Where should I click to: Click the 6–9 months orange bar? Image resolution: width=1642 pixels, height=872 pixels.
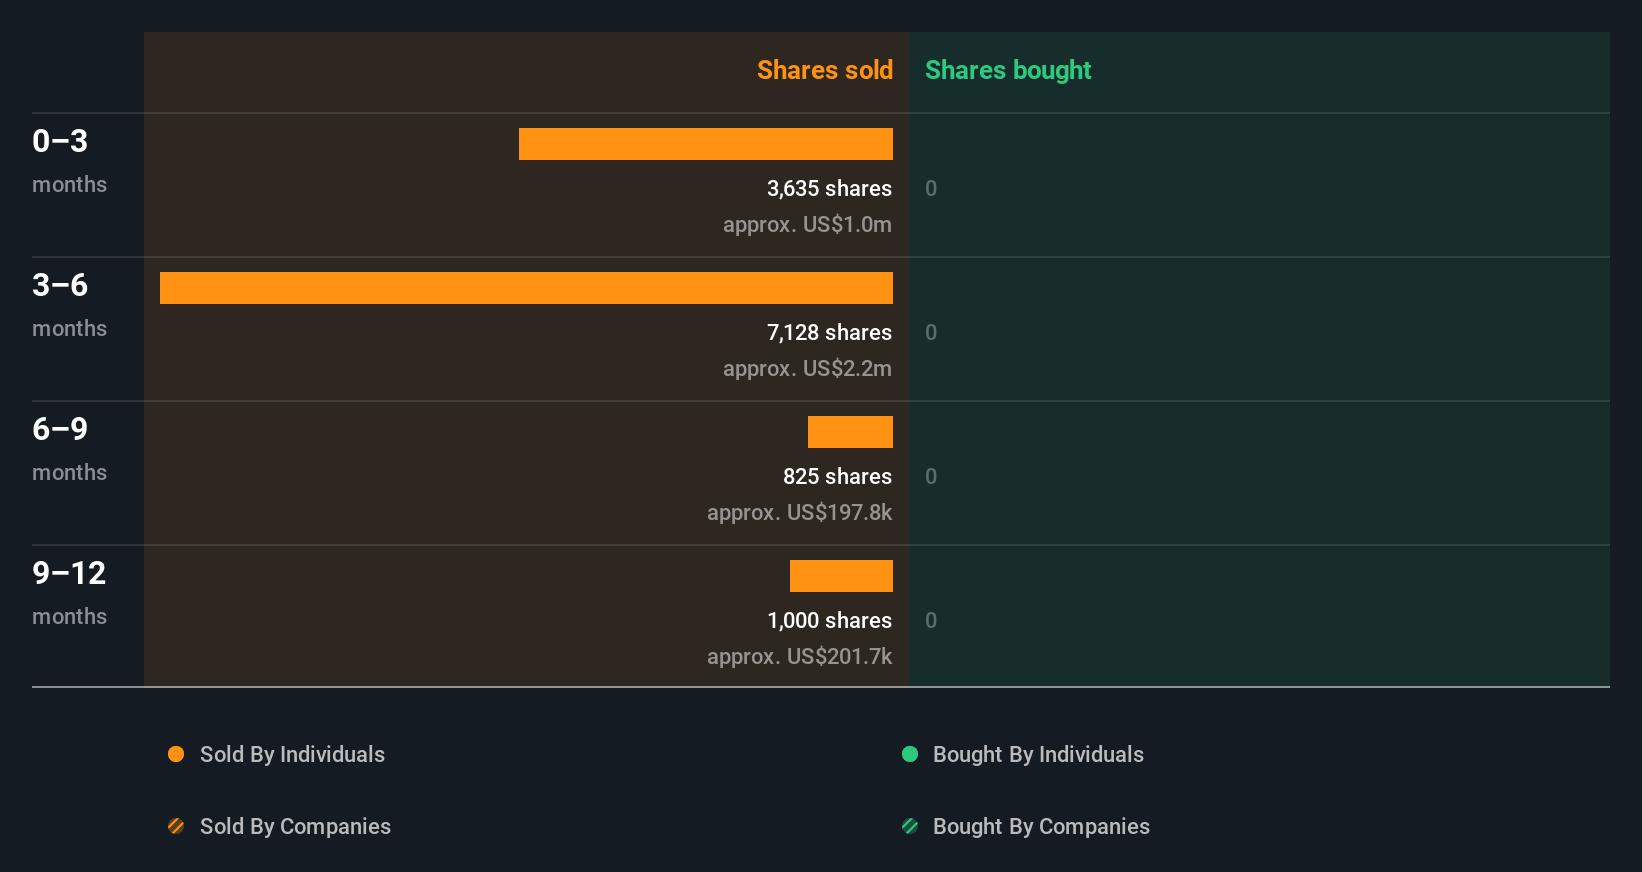click(x=850, y=432)
